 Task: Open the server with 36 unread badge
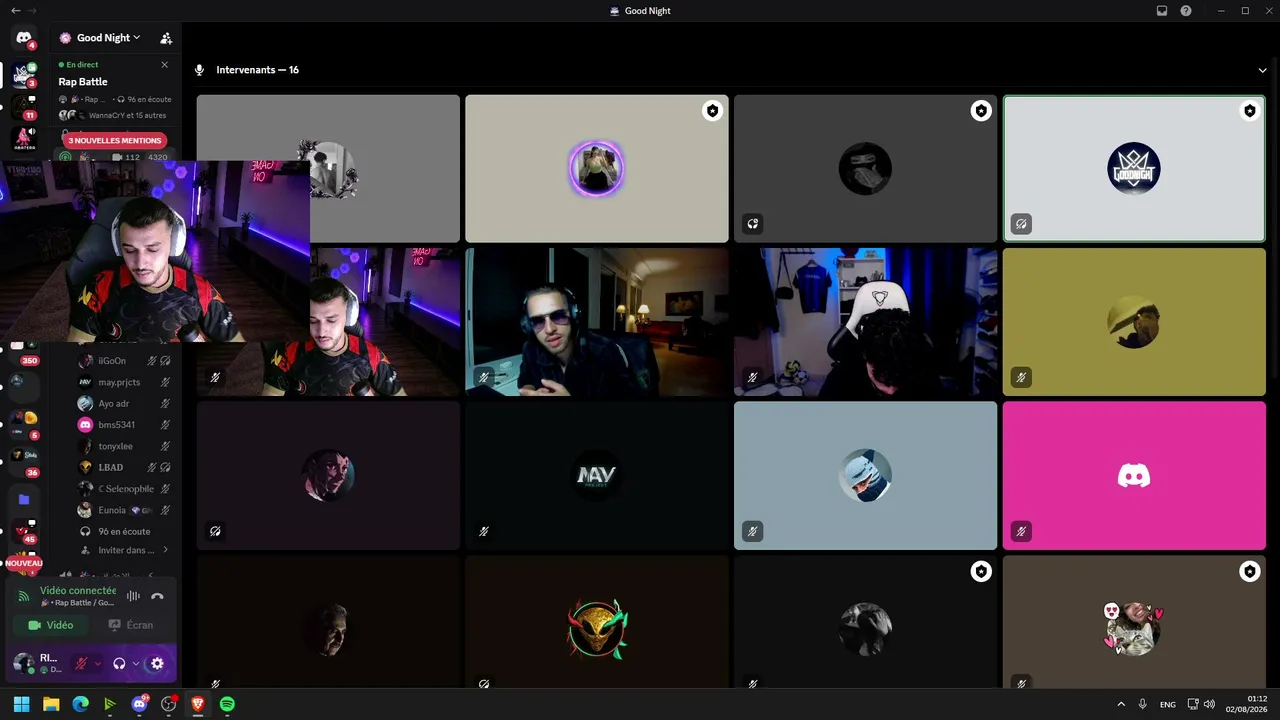23,460
